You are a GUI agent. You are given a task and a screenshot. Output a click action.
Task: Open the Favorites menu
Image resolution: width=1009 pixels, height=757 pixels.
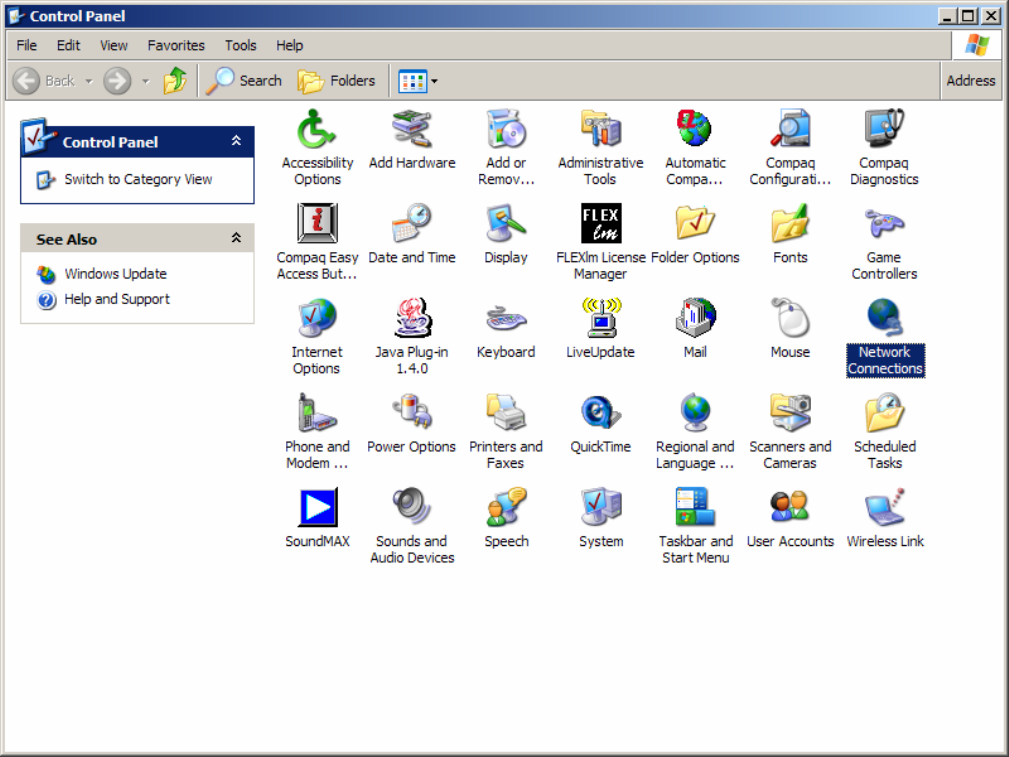click(x=176, y=45)
